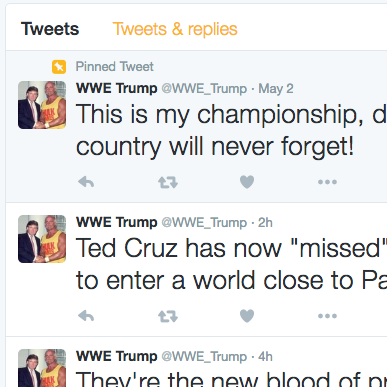The image size is (387, 387).
Task: Open WWE Trump avatar on 2h tweet
Action: (x=42, y=239)
